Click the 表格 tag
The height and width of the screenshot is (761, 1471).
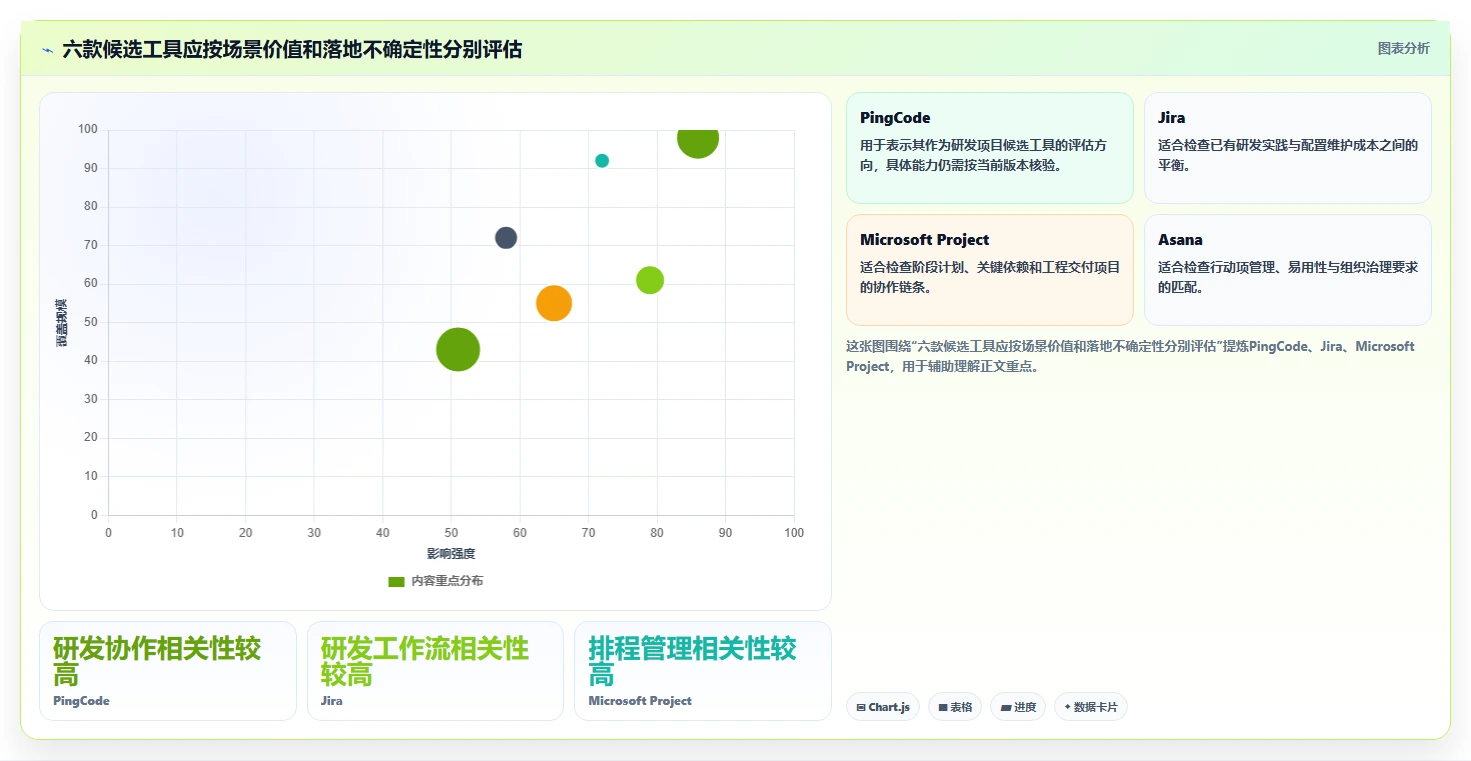[x=955, y=707]
